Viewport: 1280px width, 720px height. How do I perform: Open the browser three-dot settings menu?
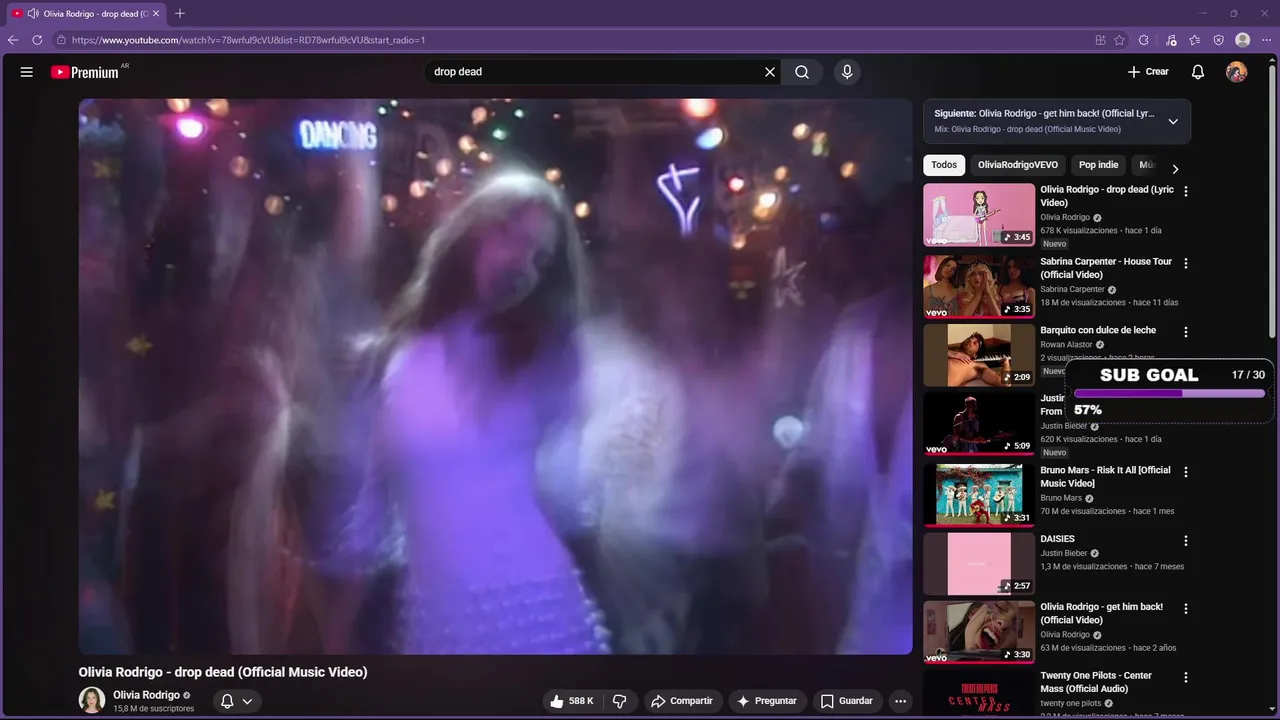pyautogui.click(x=1267, y=40)
